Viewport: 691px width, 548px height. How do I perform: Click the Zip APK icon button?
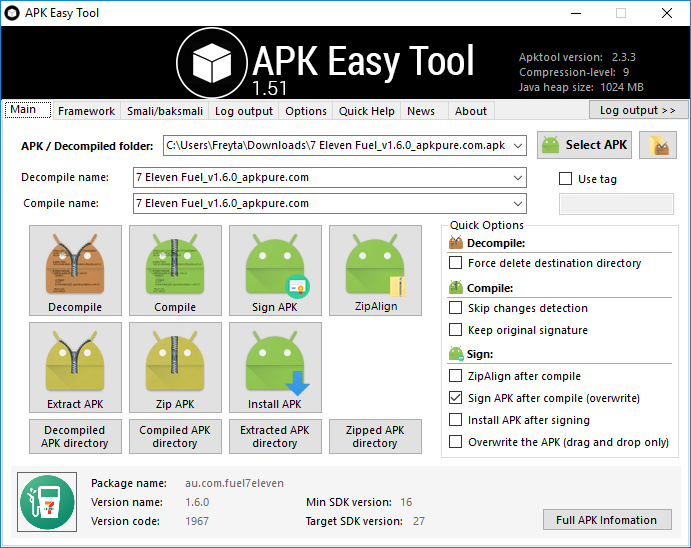coord(175,367)
